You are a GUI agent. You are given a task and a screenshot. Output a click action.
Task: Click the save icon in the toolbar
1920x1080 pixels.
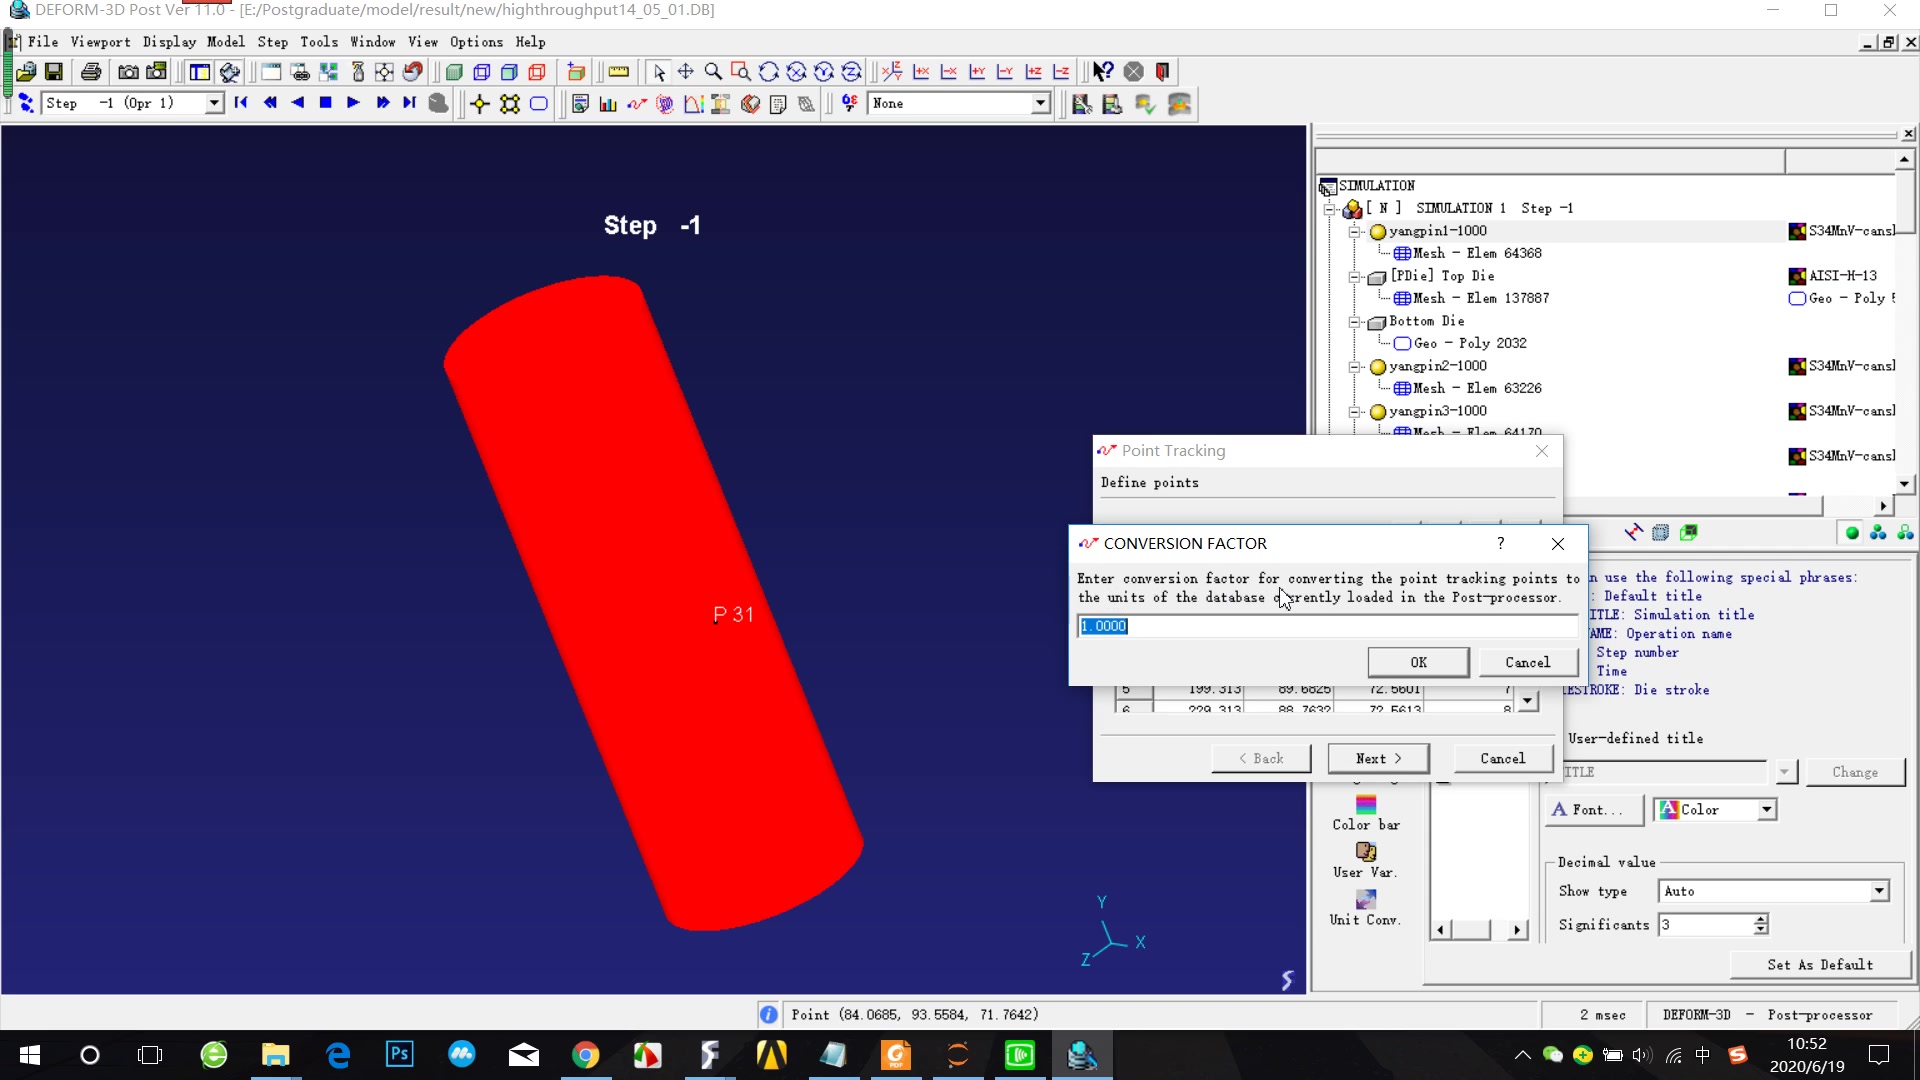(x=54, y=72)
